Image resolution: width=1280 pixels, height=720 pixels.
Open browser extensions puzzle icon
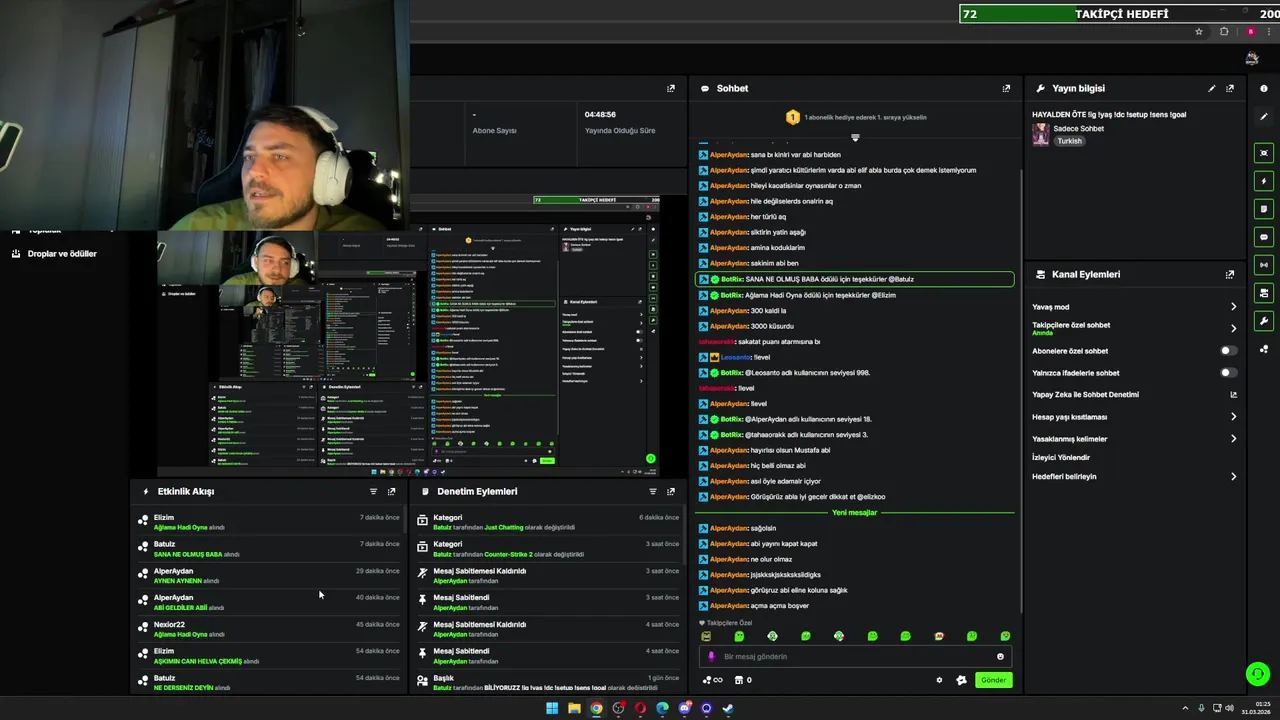[1224, 32]
